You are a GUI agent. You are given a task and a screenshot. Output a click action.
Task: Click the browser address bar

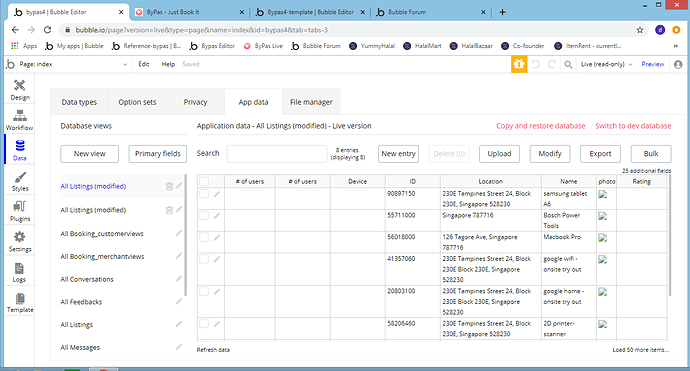[348, 30]
